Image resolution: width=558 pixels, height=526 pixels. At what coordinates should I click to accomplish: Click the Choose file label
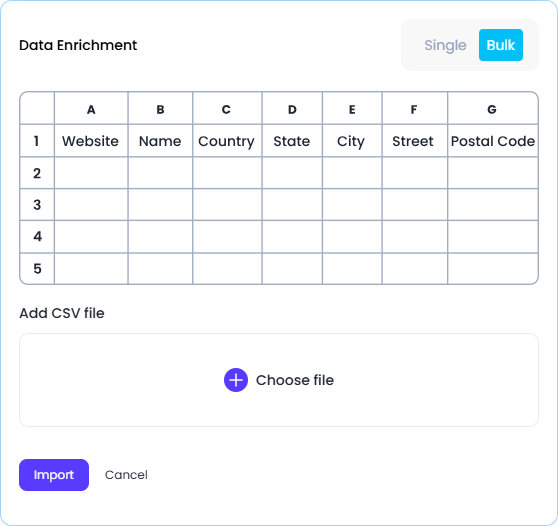coord(295,380)
